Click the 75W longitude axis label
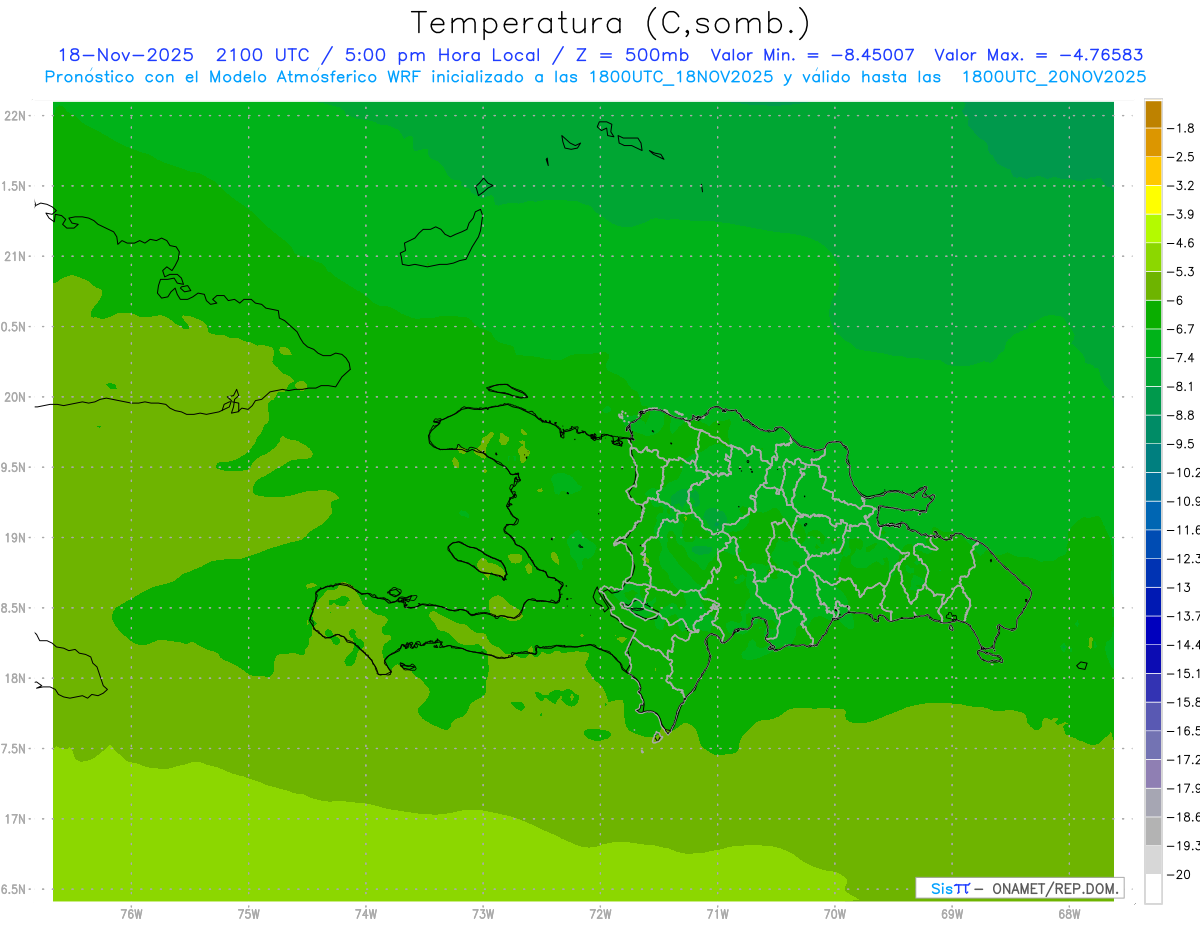Image resolution: width=1200 pixels, height=927 pixels. (249, 914)
